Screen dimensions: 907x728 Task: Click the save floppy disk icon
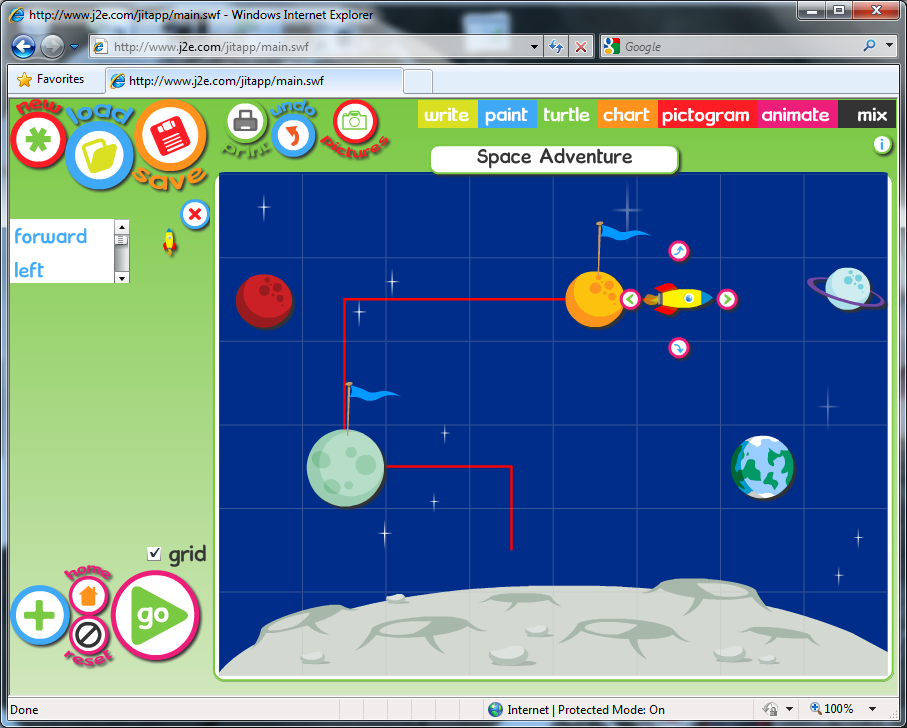[169, 134]
